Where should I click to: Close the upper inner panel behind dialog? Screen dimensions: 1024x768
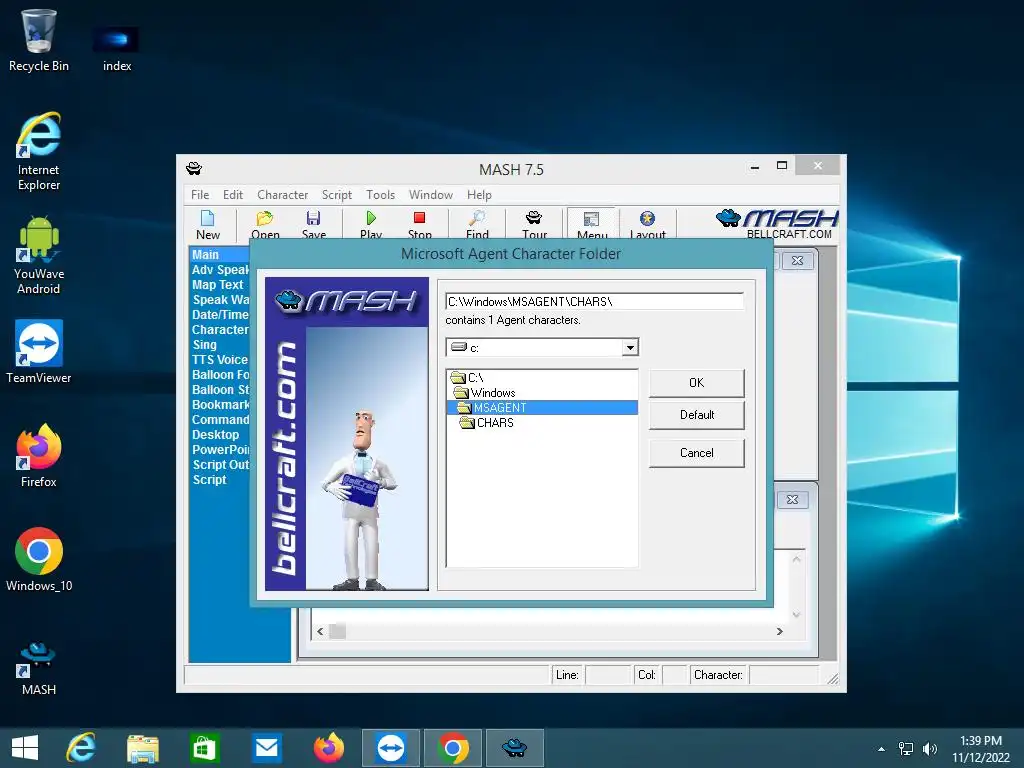pyautogui.click(x=797, y=261)
